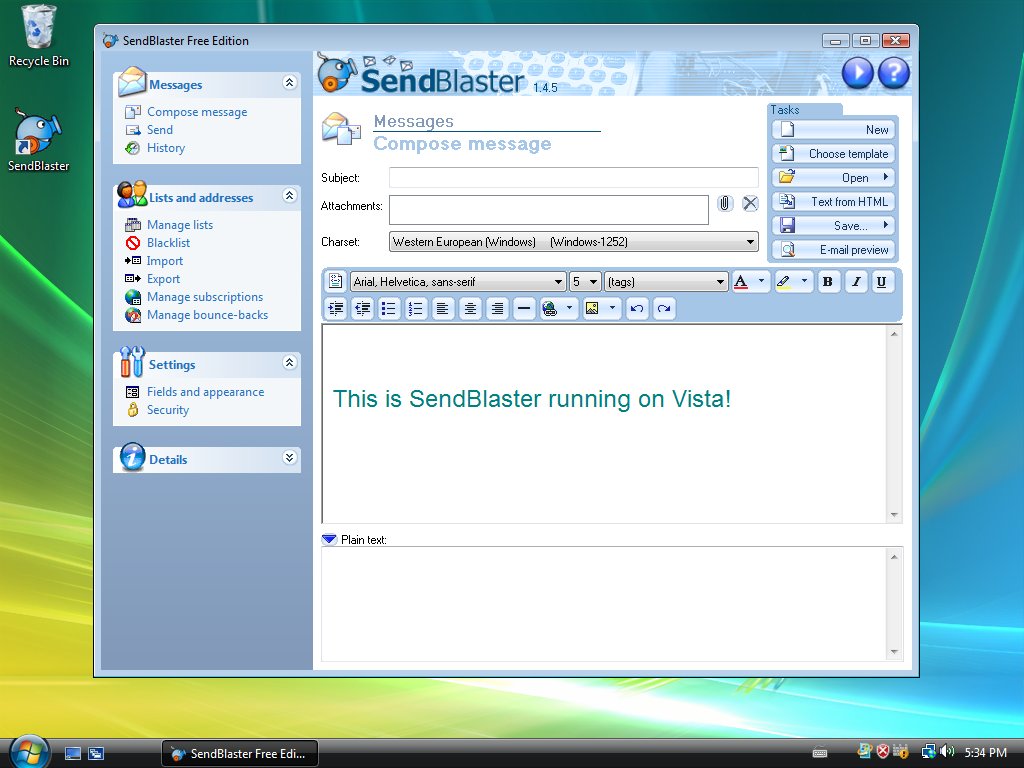Open the hyperlink options dropdown arrow

[x=569, y=308]
